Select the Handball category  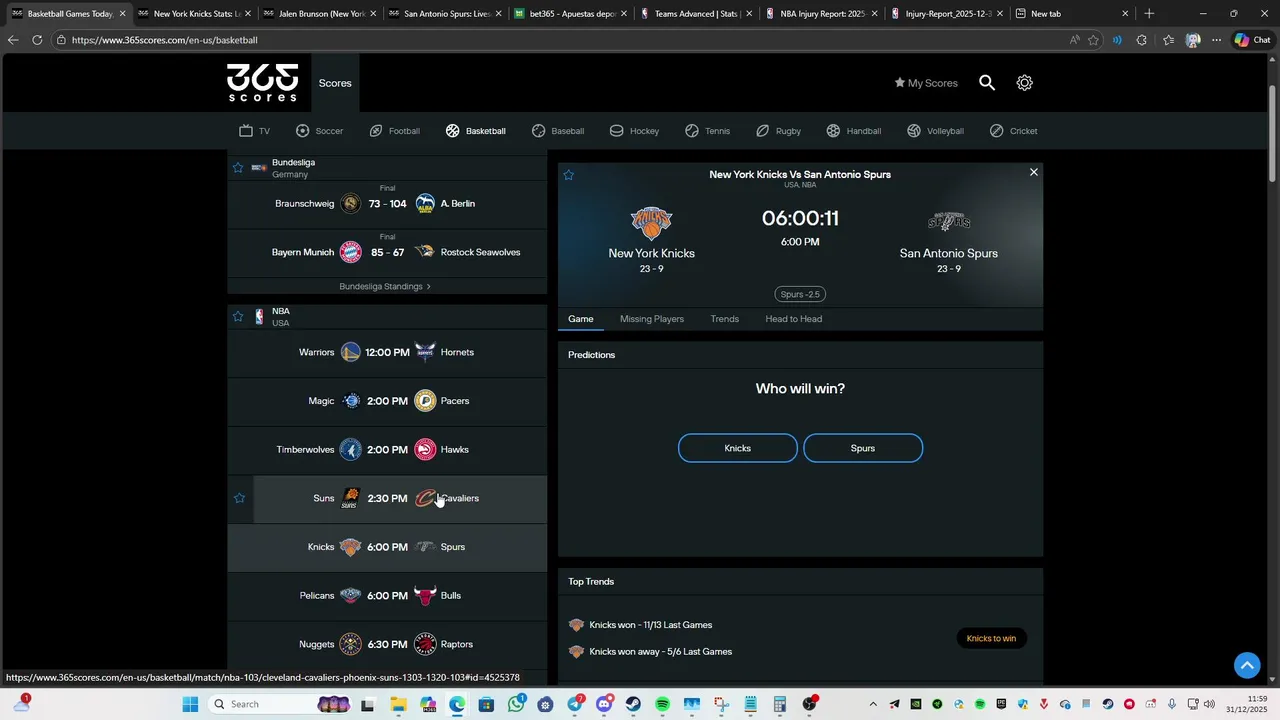click(853, 131)
